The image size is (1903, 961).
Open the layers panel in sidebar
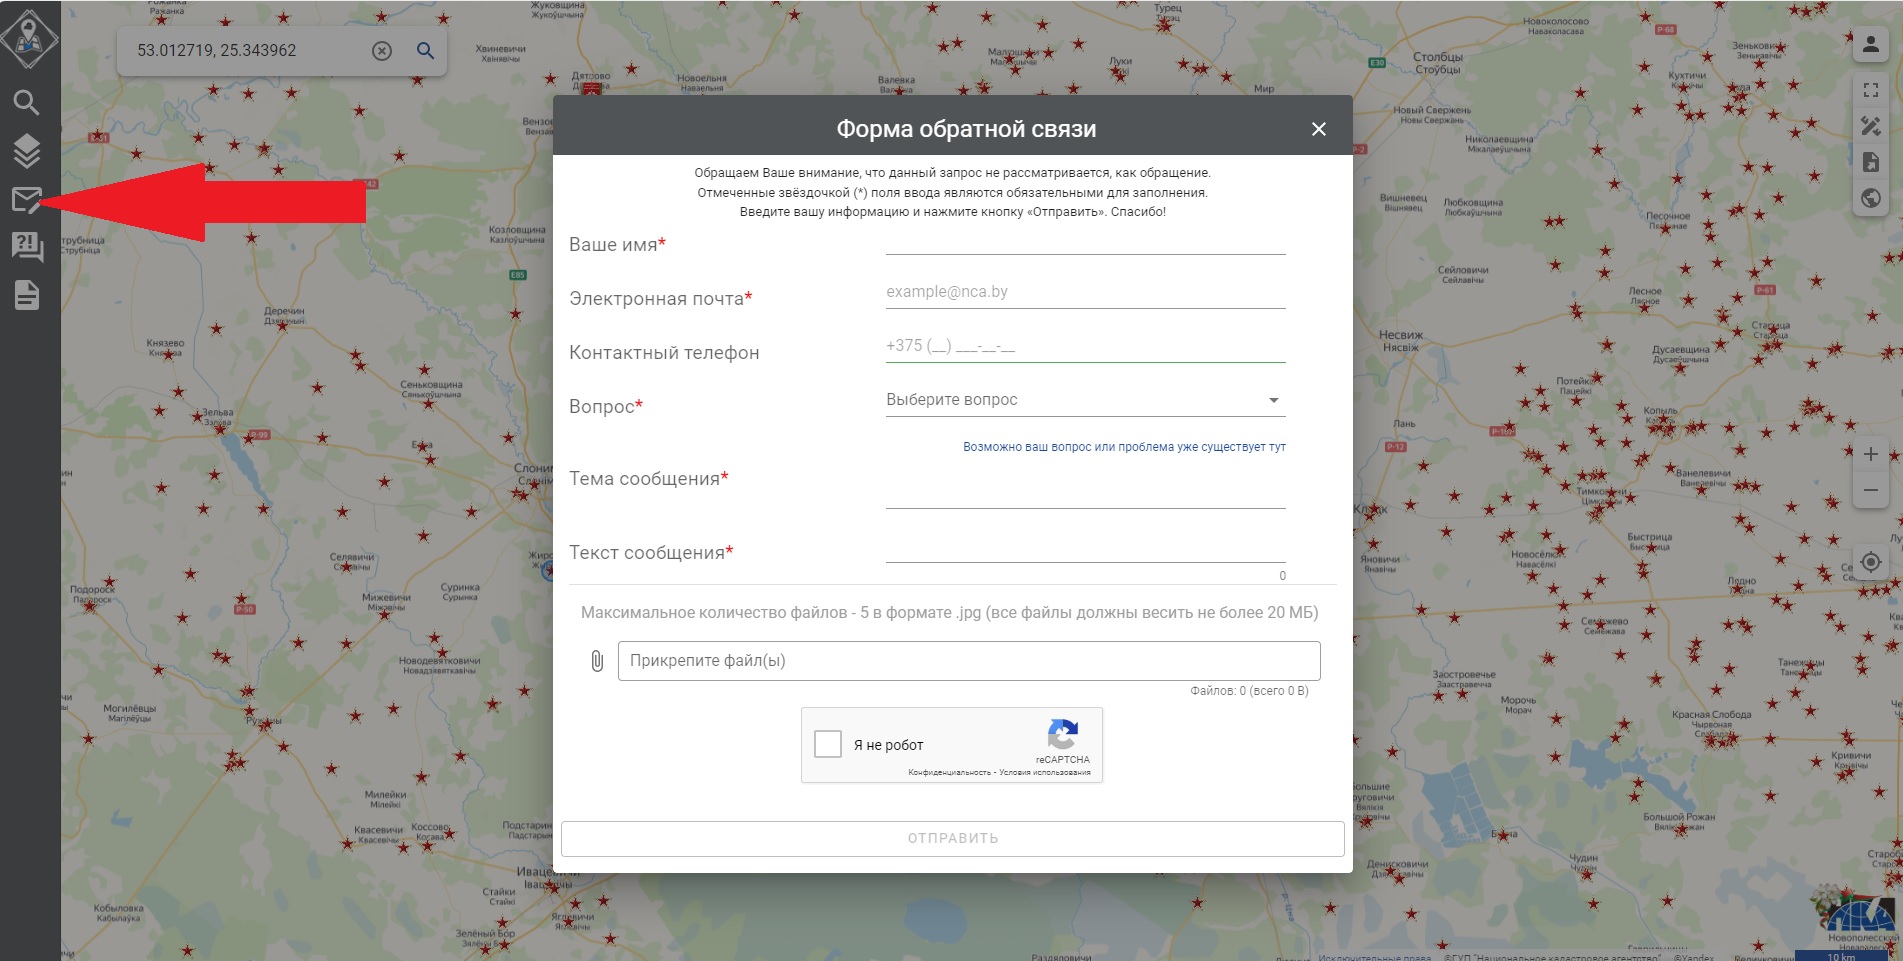(27, 151)
